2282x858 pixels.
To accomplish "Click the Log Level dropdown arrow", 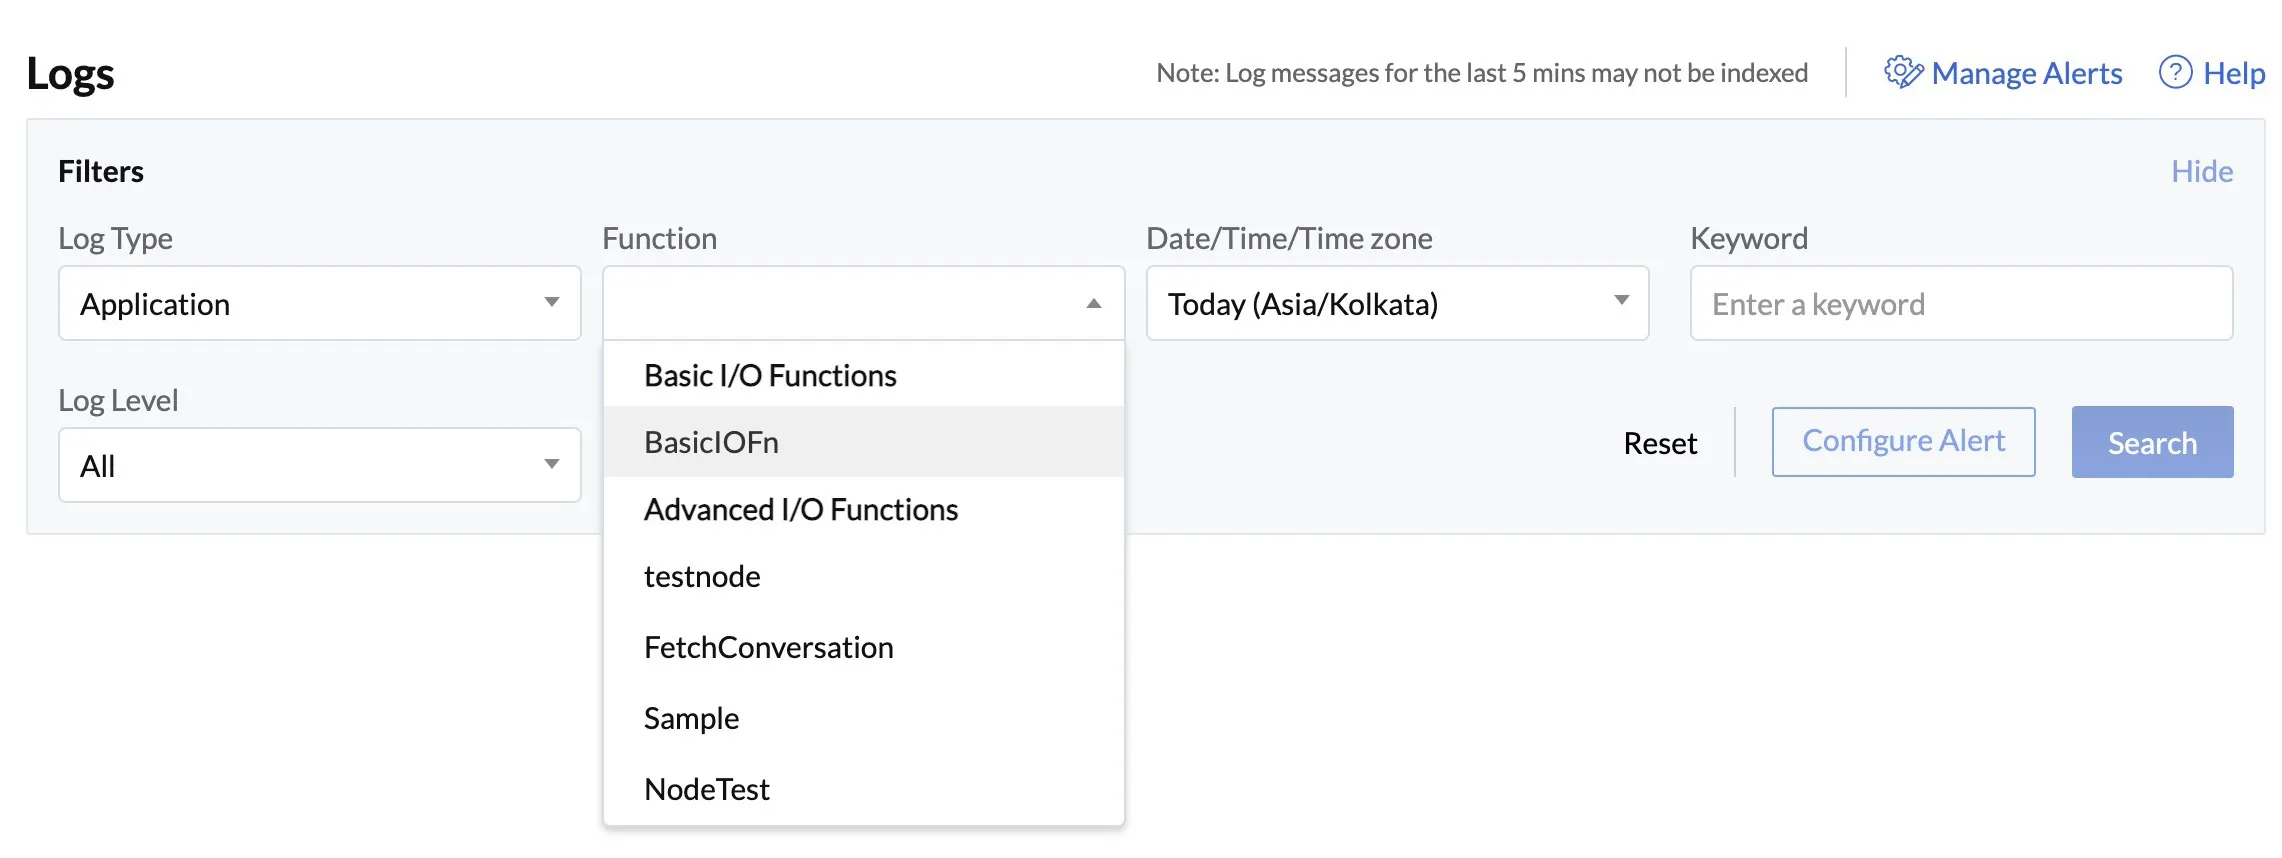I will [x=551, y=465].
